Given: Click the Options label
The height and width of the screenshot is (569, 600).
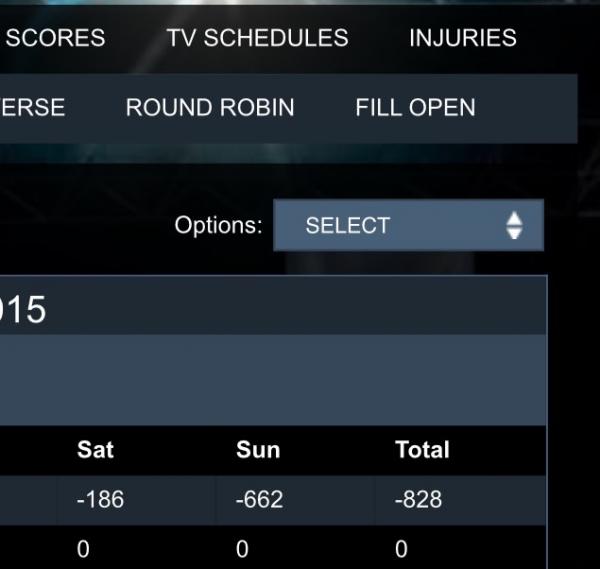Looking at the screenshot, I should click(218, 225).
